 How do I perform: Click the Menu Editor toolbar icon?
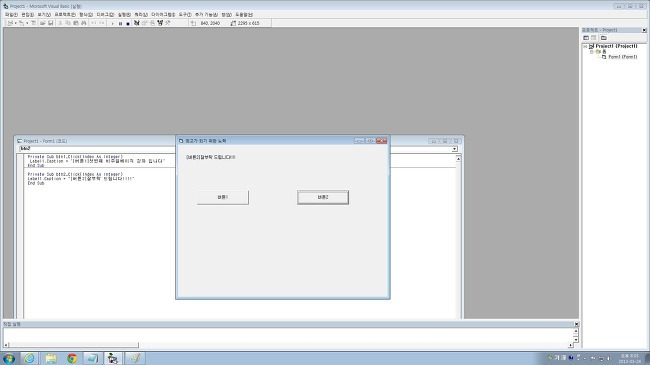coord(34,23)
